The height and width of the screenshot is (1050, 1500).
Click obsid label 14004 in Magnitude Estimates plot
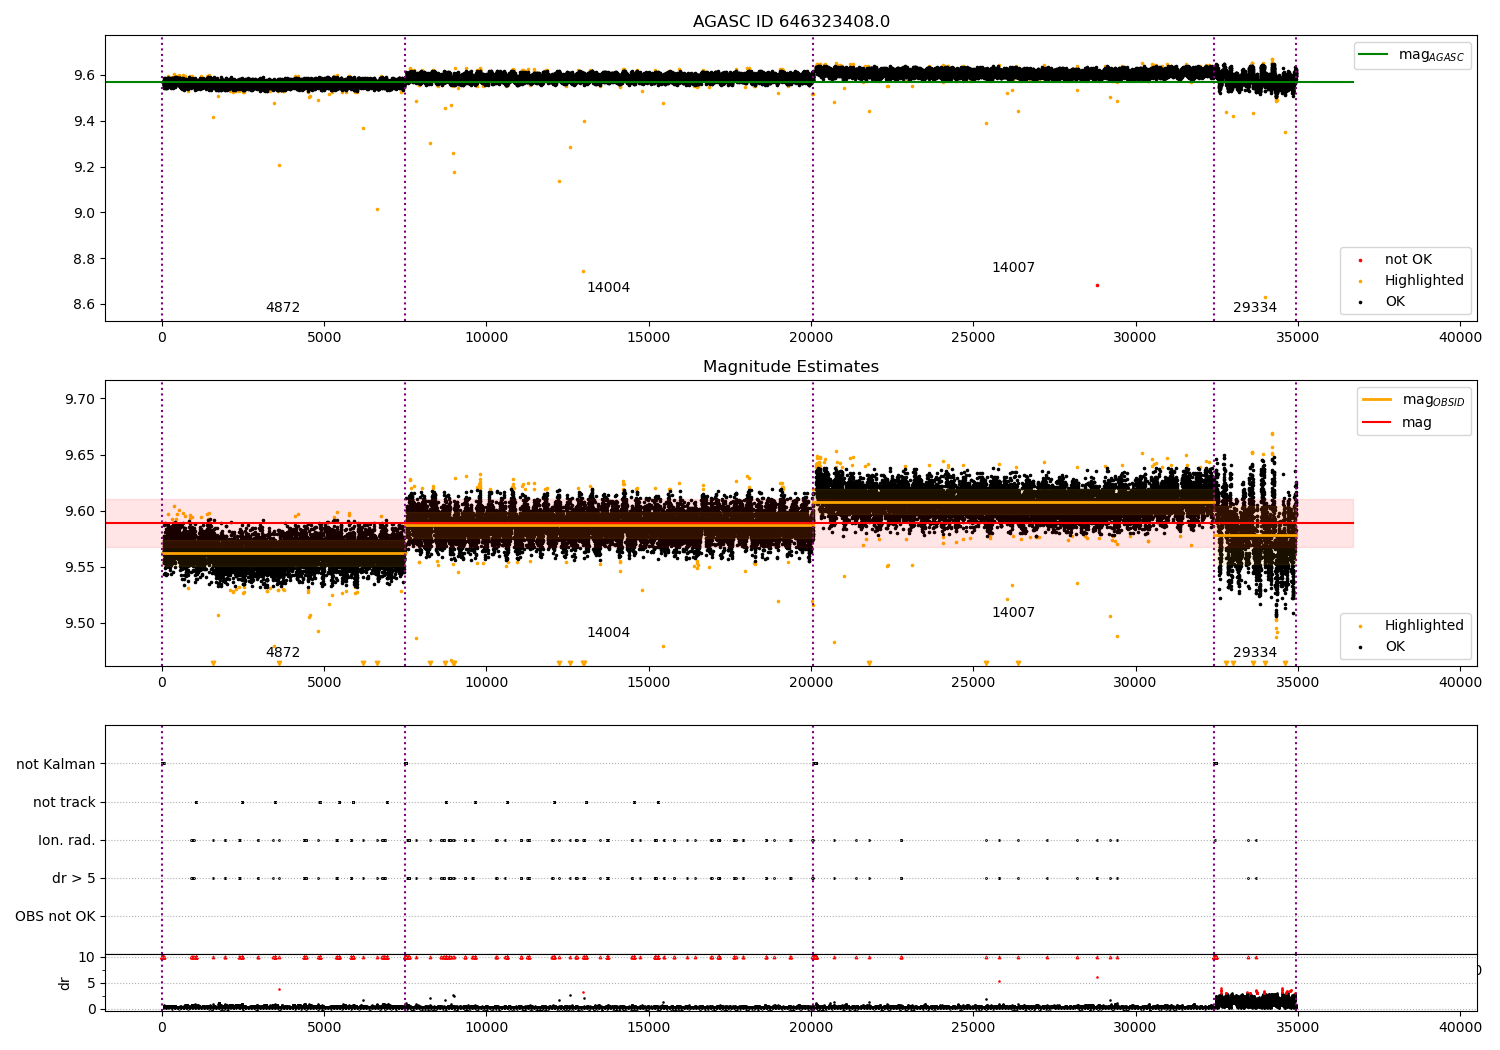tap(608, 633)
